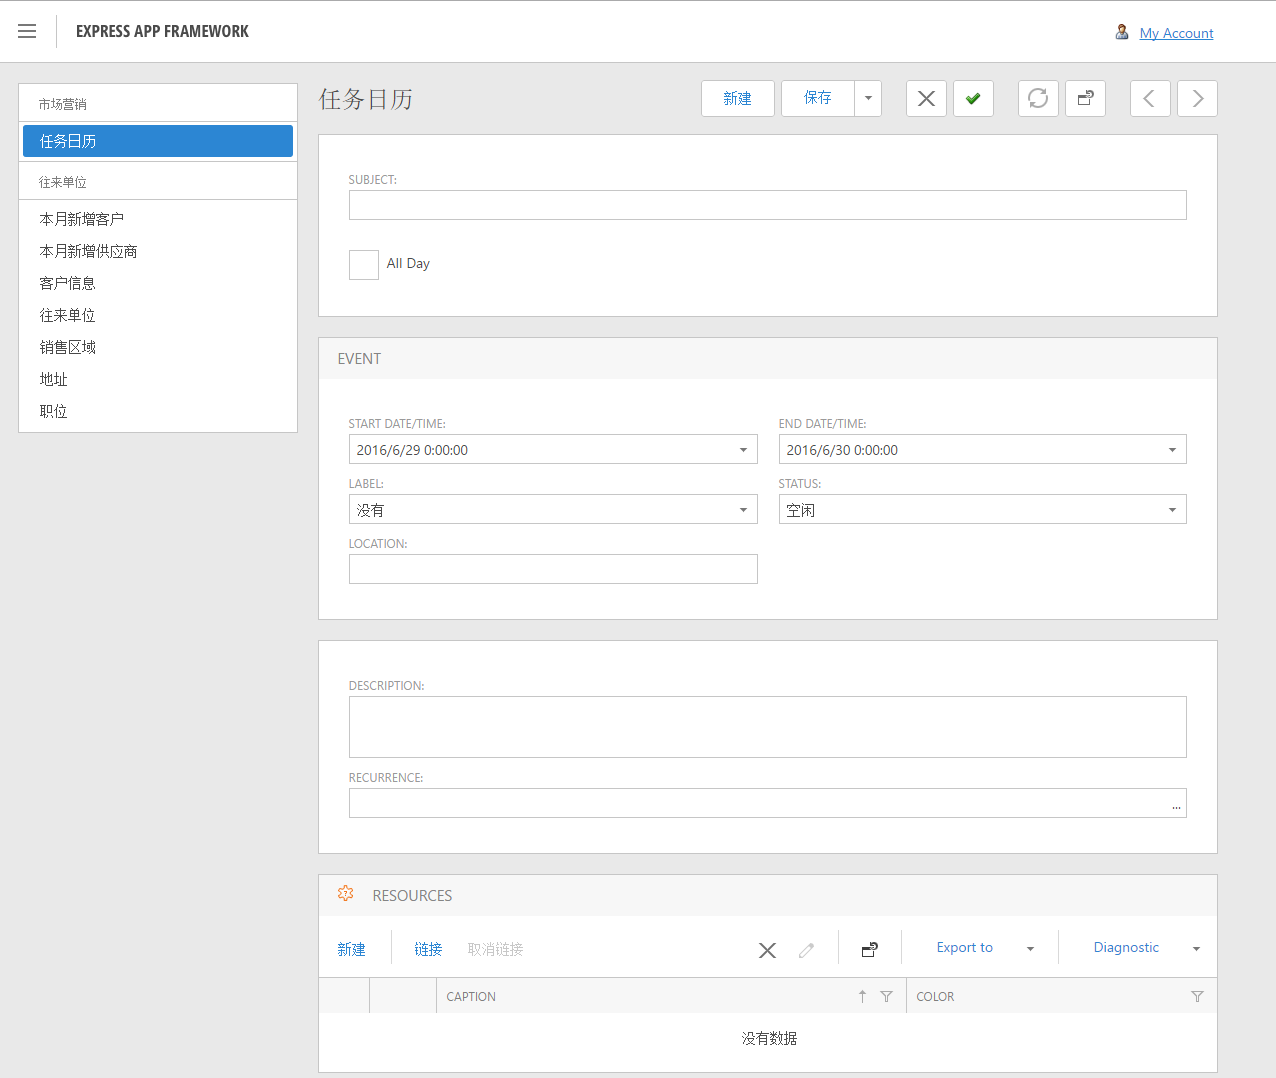Click the Location input field

coord(553,569)
